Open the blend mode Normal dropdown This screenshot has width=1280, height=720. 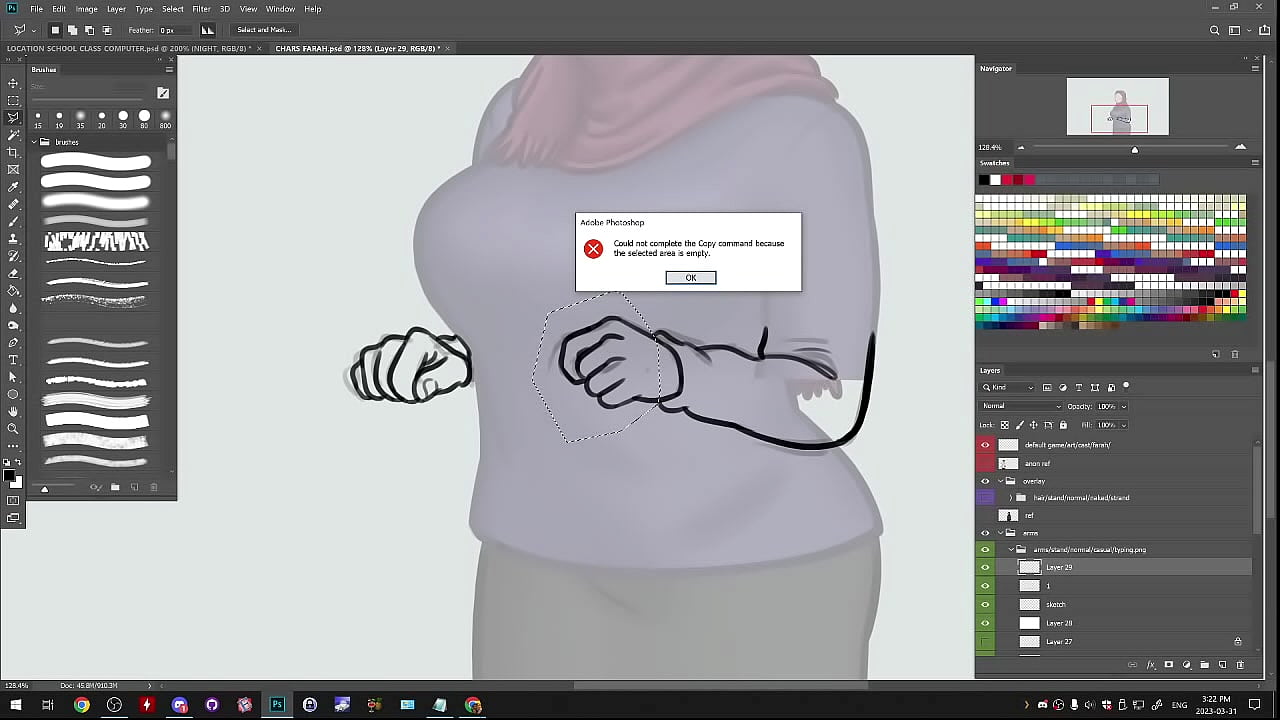pos(1020,406)
